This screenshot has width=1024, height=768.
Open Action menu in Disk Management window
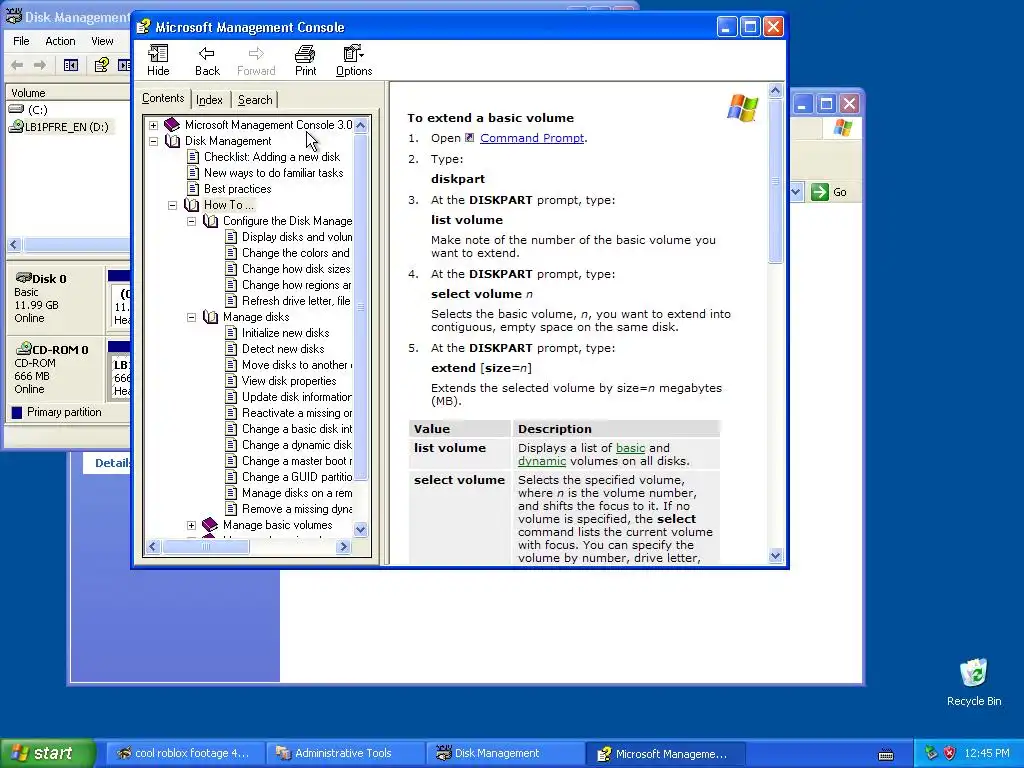click(60, 41)
